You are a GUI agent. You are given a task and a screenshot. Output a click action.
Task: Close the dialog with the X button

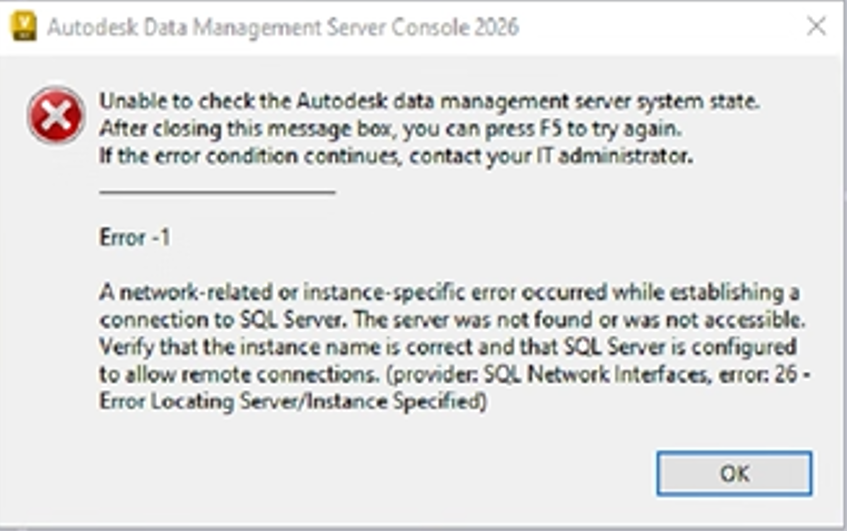point(816,27)
